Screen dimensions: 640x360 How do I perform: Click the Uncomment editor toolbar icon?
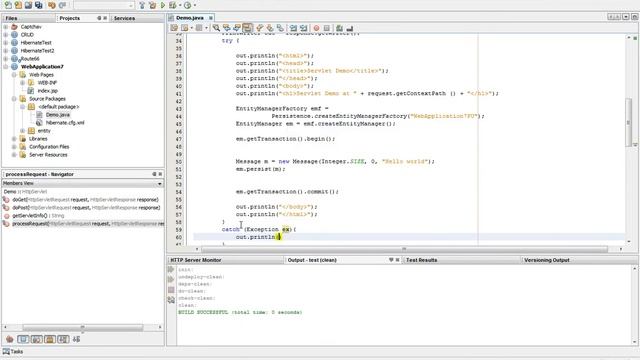tap(350, 28)
